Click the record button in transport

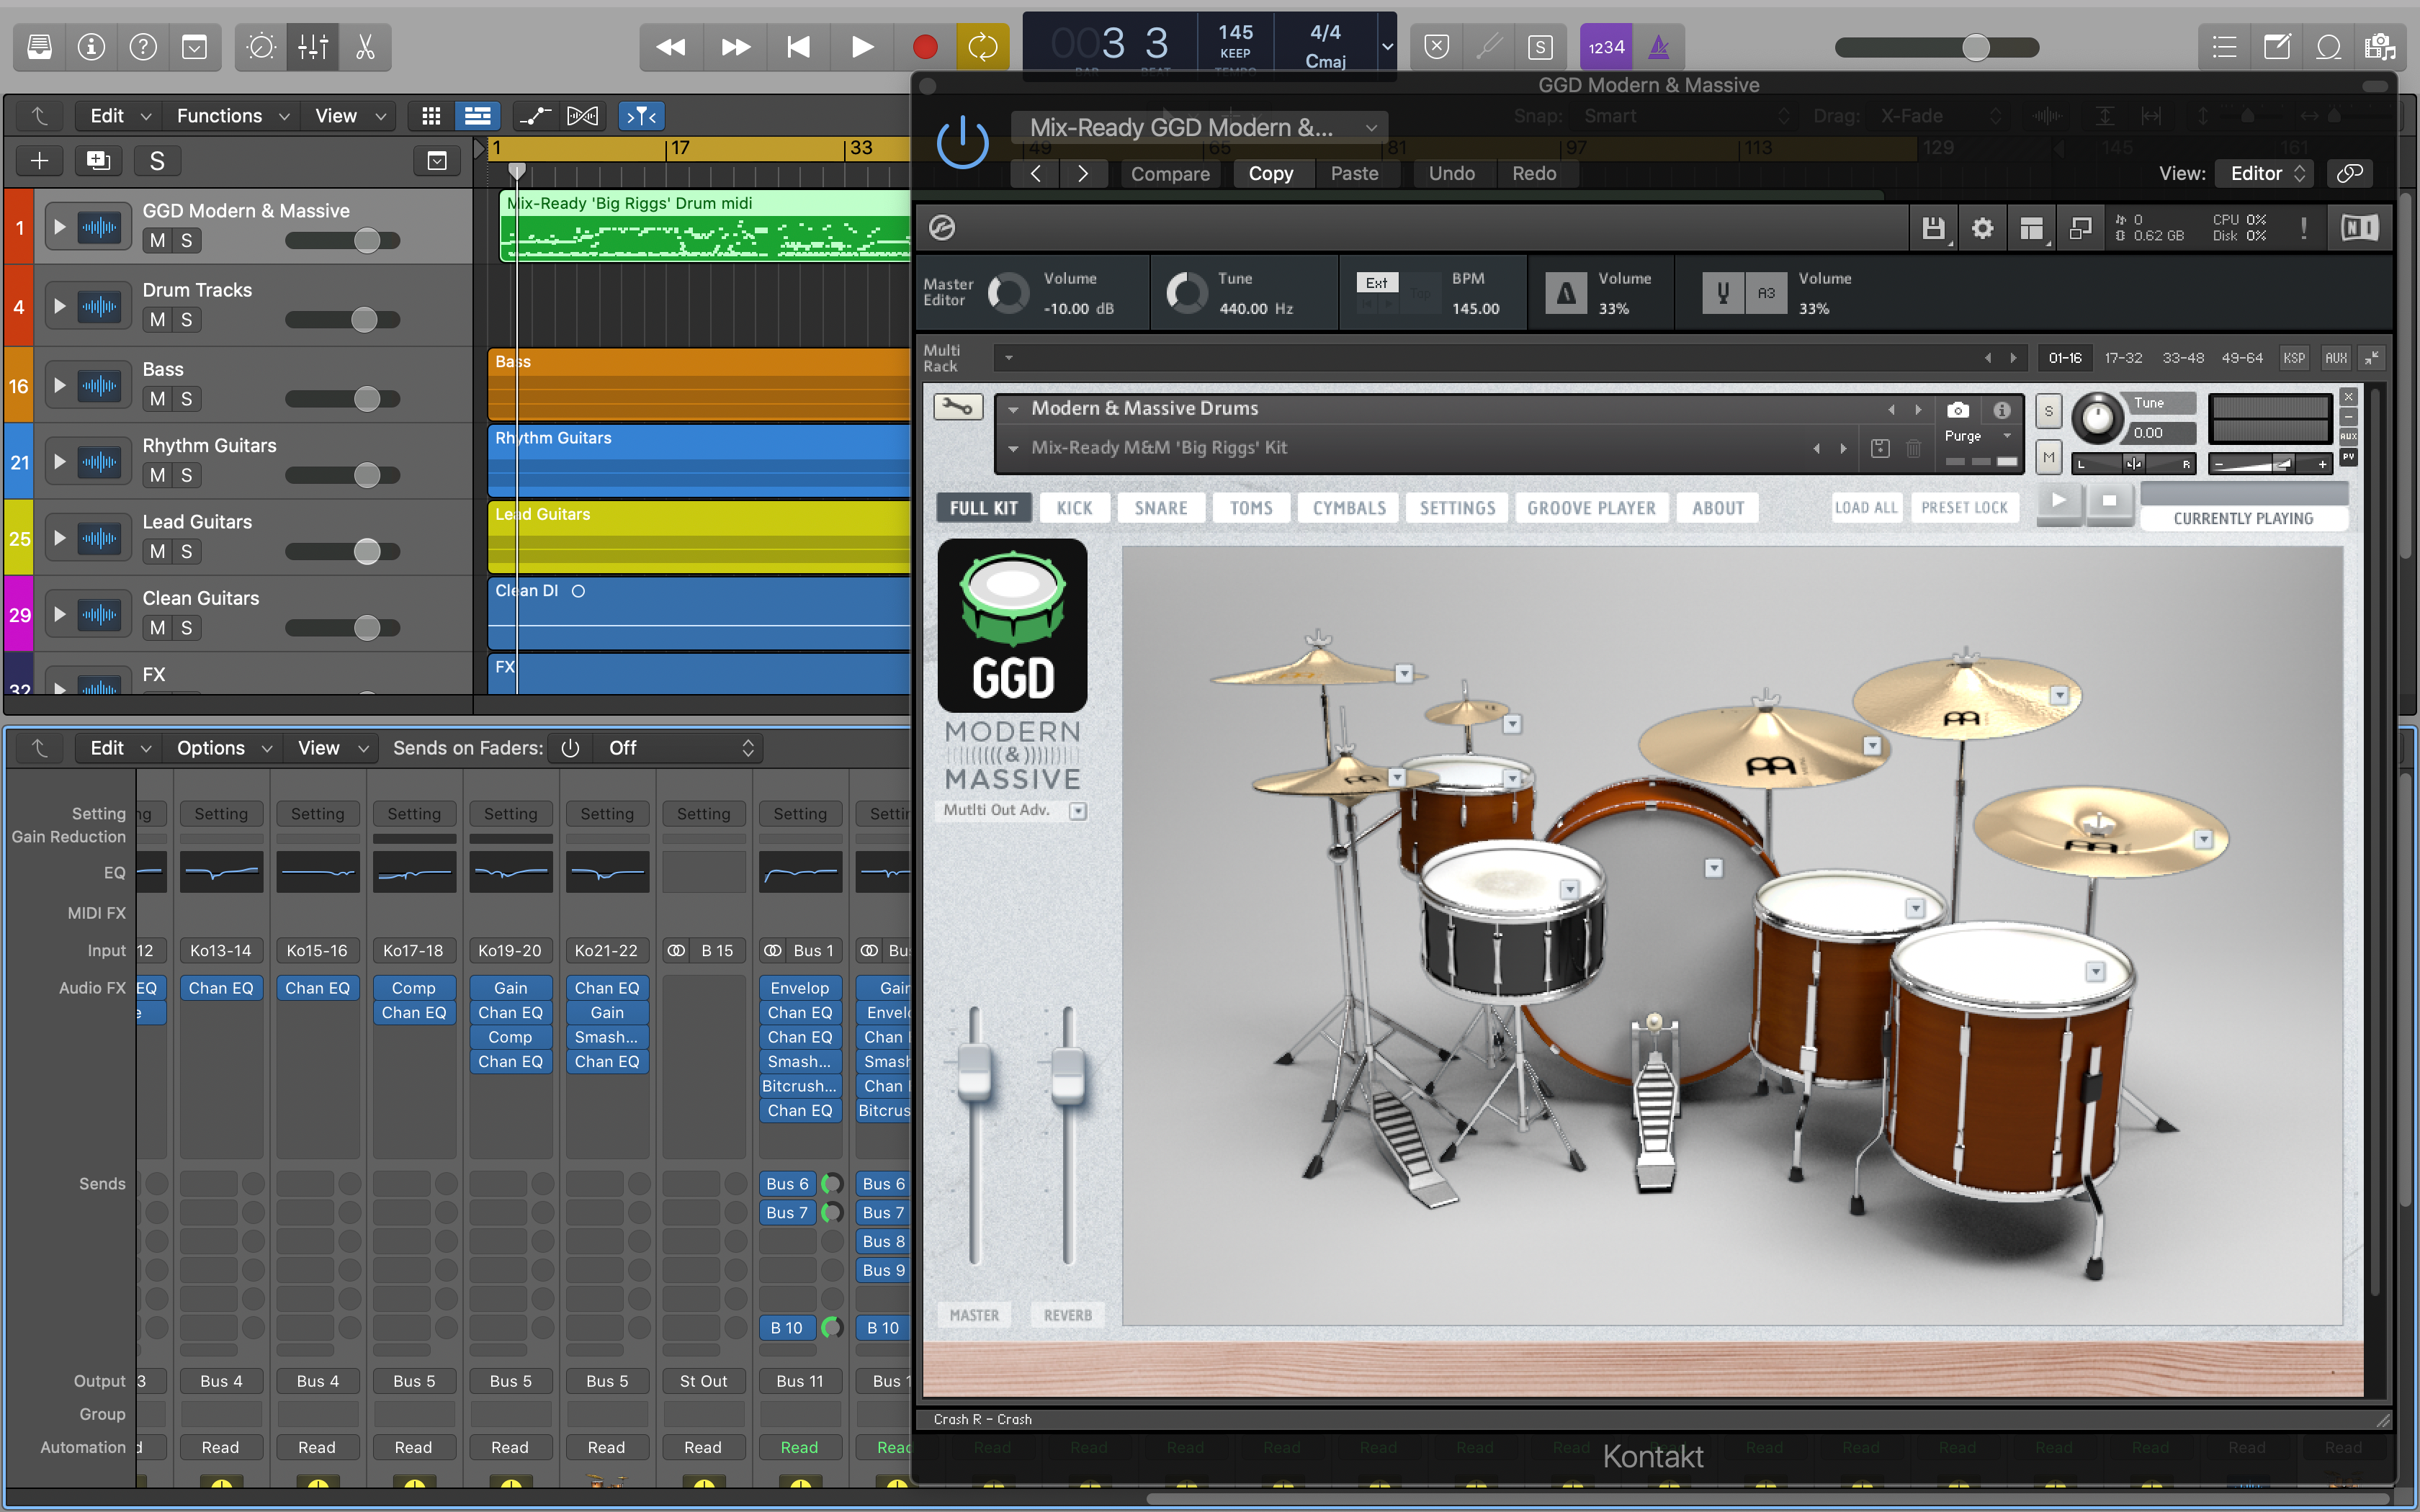(925, 47)
